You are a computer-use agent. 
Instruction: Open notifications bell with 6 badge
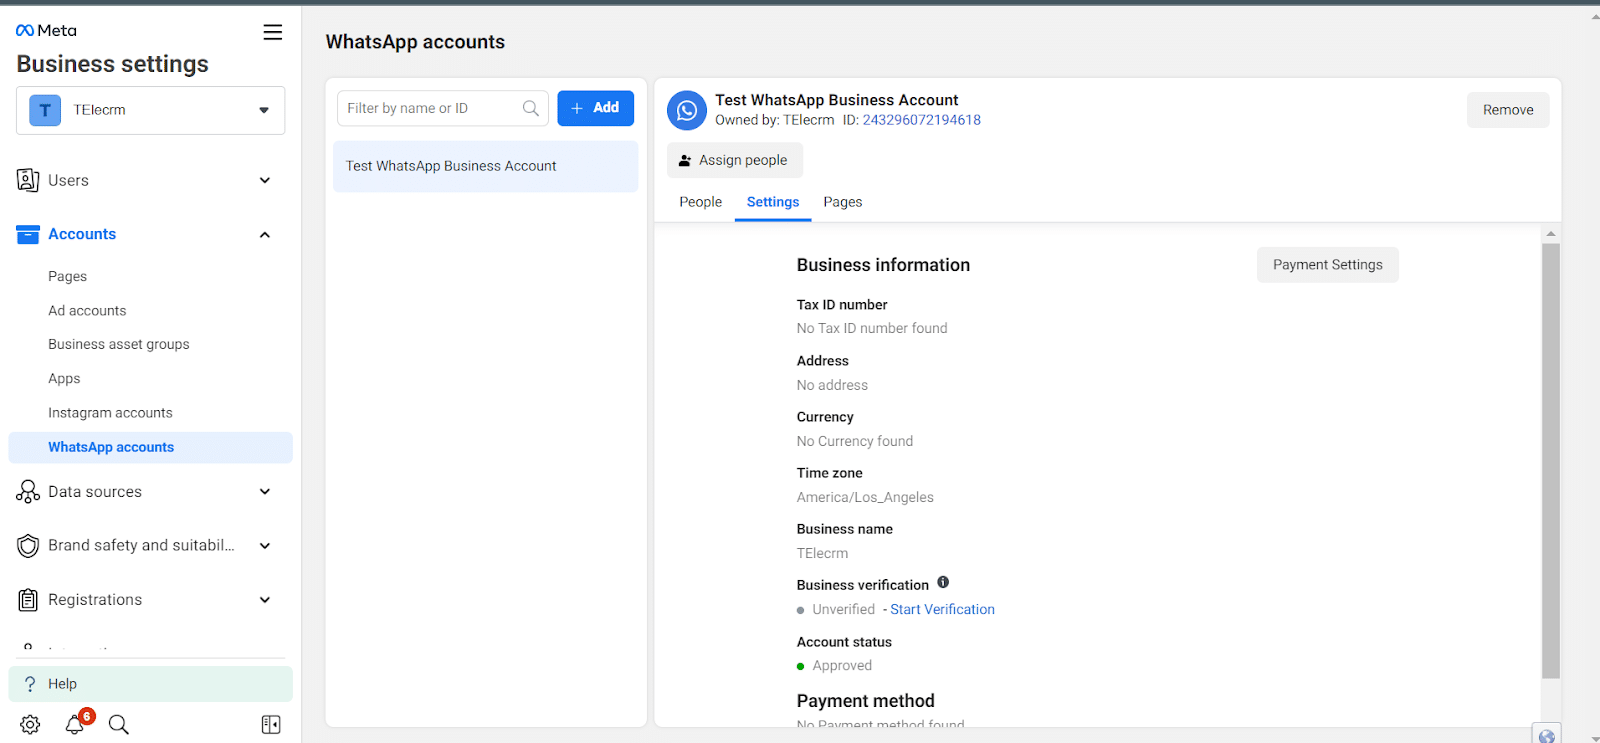[x=76, y=724]
